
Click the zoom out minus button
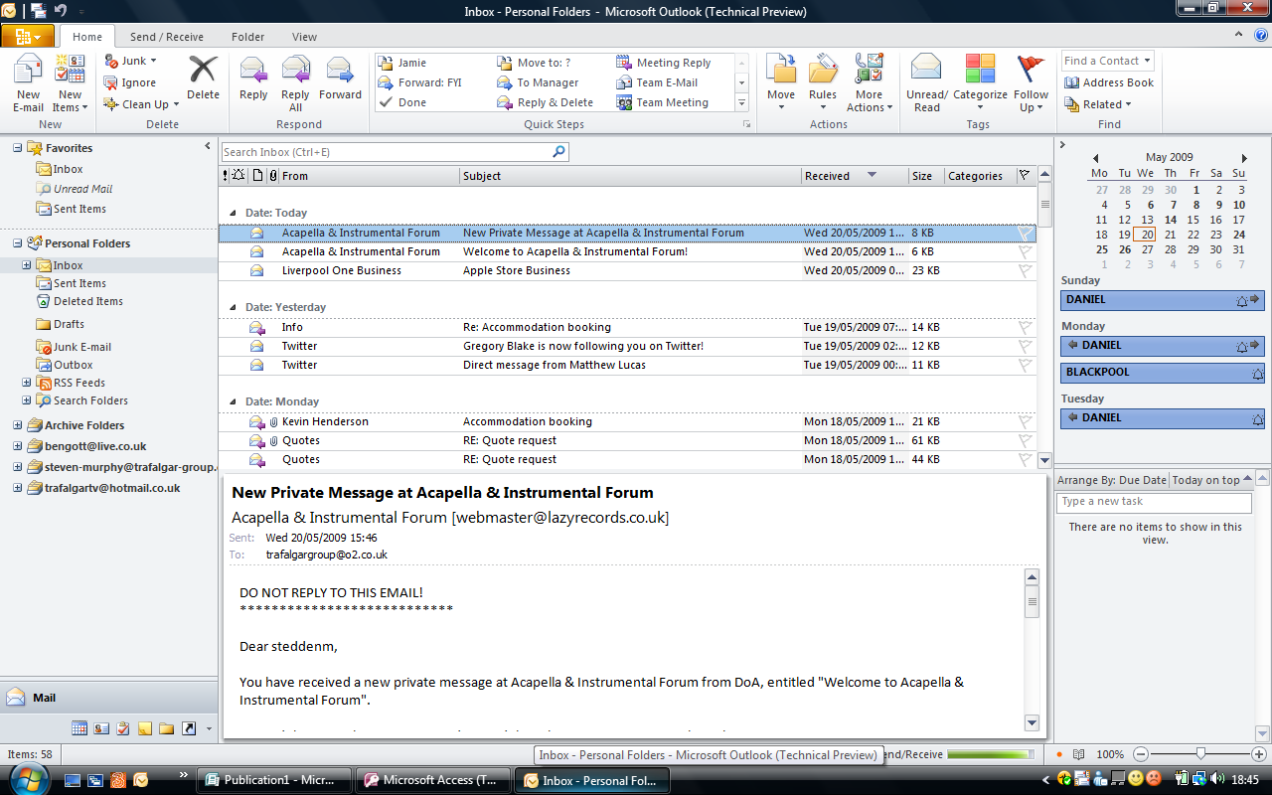coord(1141,754)
